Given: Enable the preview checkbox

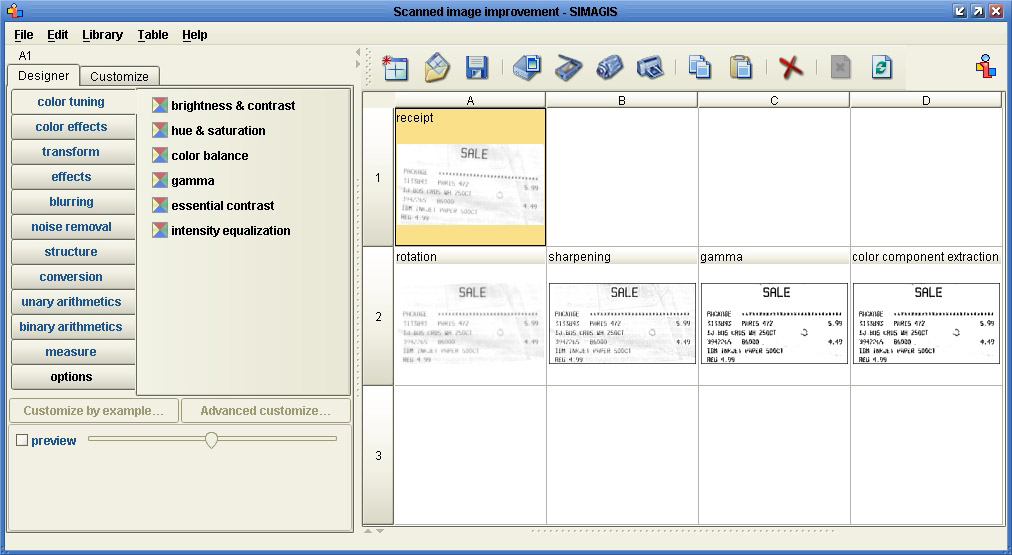Looking at the screenshot, I should click(22, 441).
